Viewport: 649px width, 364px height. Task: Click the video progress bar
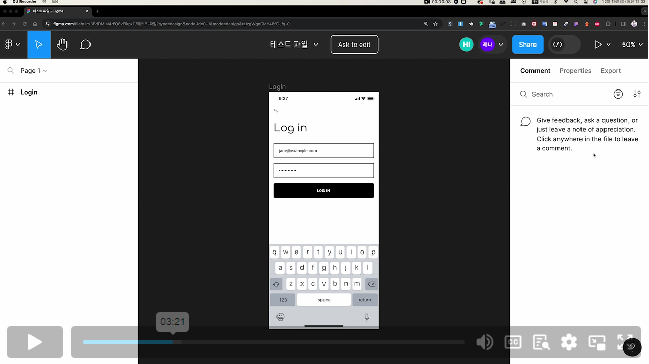click(274, 342)
